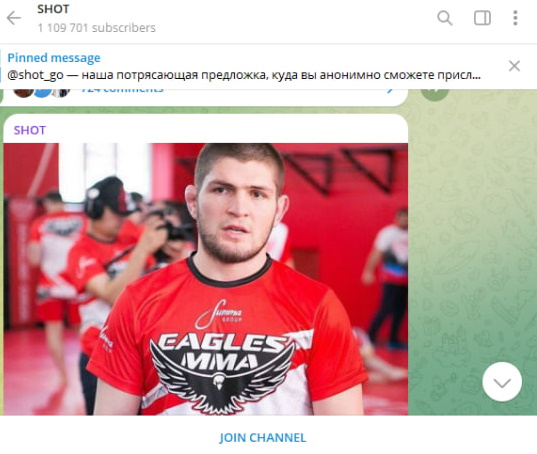
Task: Click the green share button beside post
Action: pyautogui.click(x=435, y=94)
